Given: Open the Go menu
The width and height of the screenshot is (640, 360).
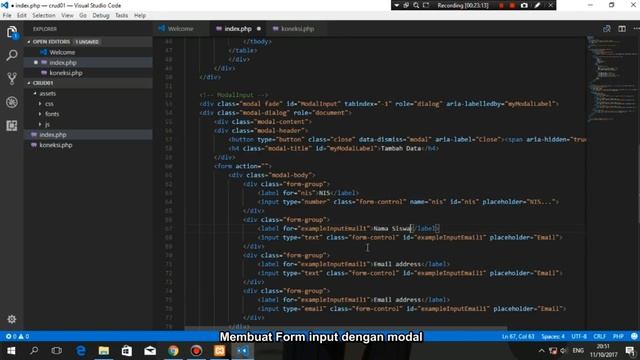Looking at the screenshot, I should tap(83, 16).
